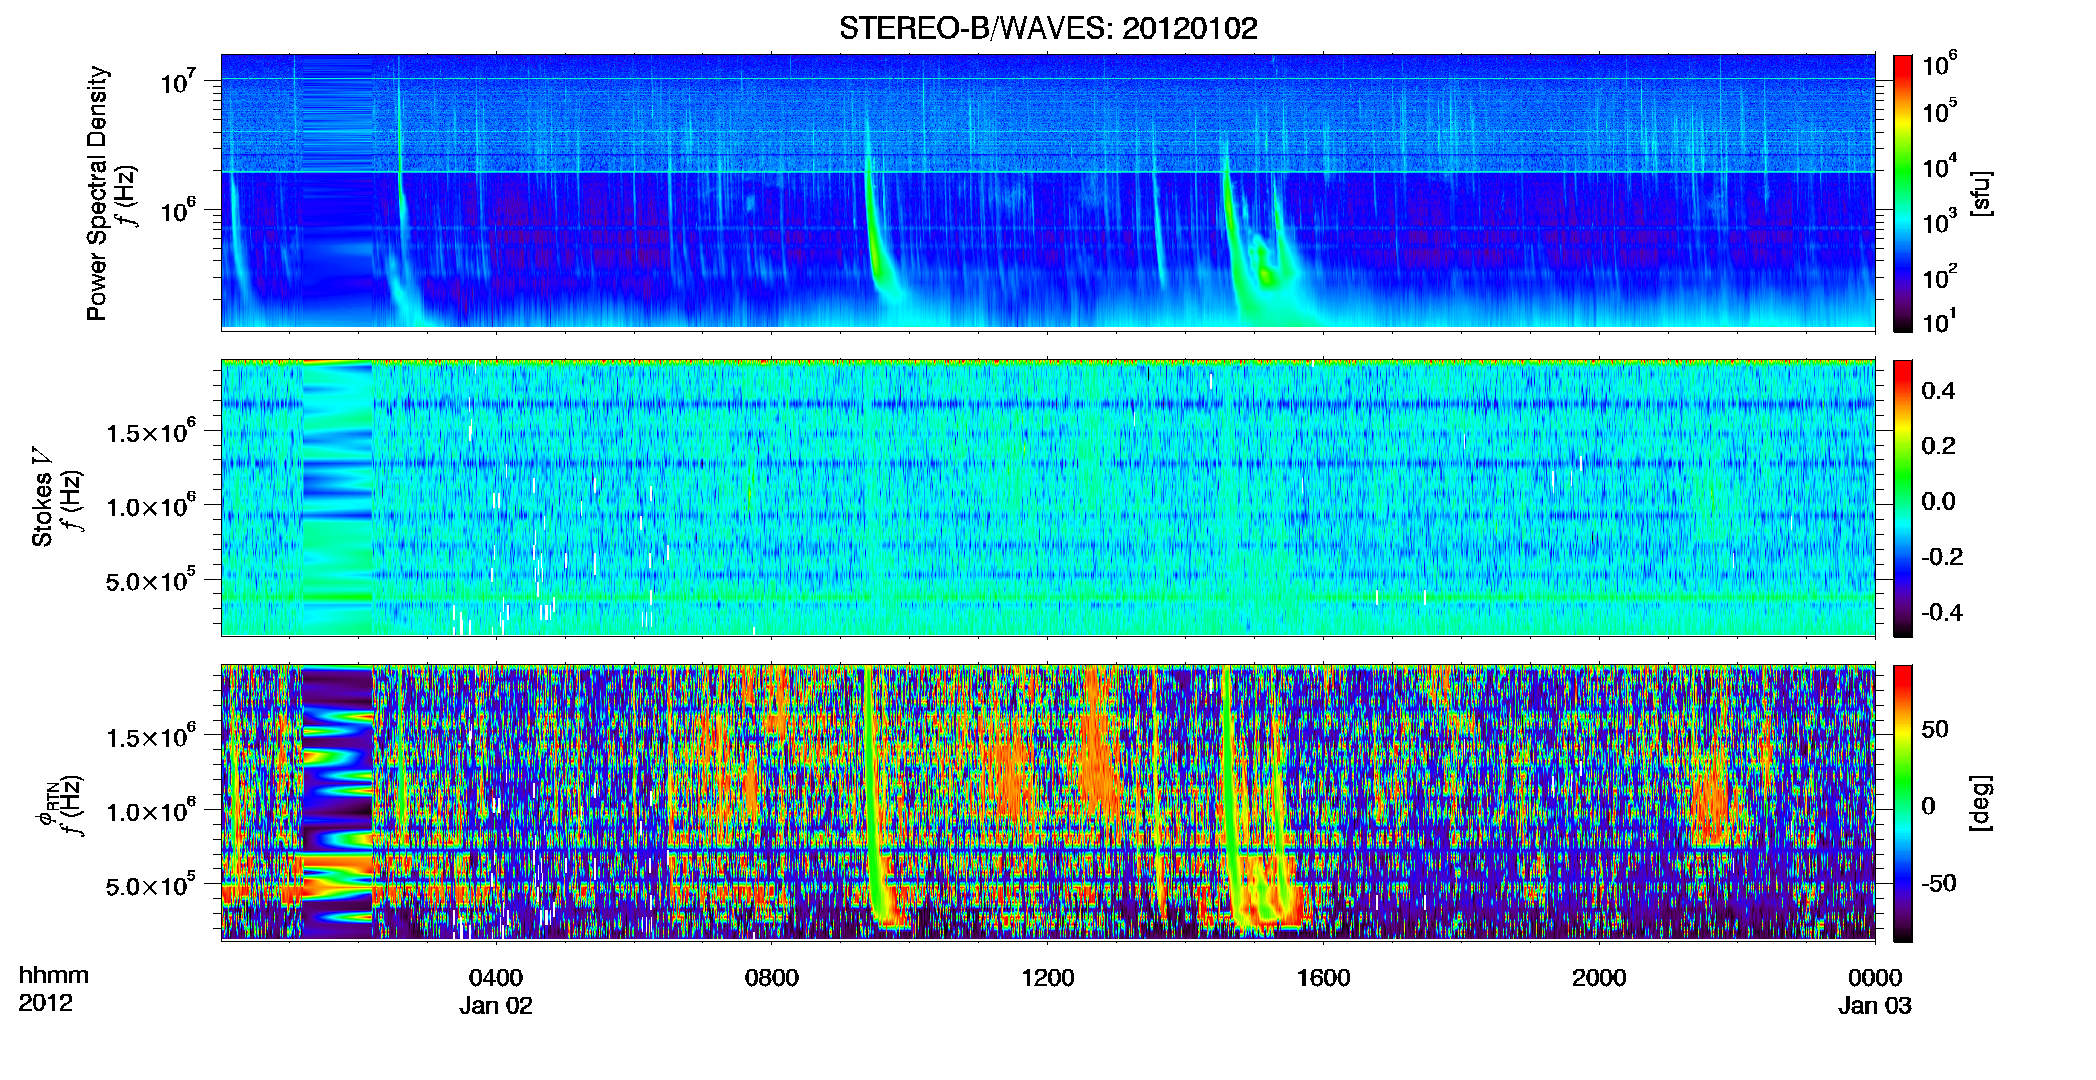
Task: Click the "STEREO-B/WAVES: 20120102" plot title
Action: [1048, 28]
